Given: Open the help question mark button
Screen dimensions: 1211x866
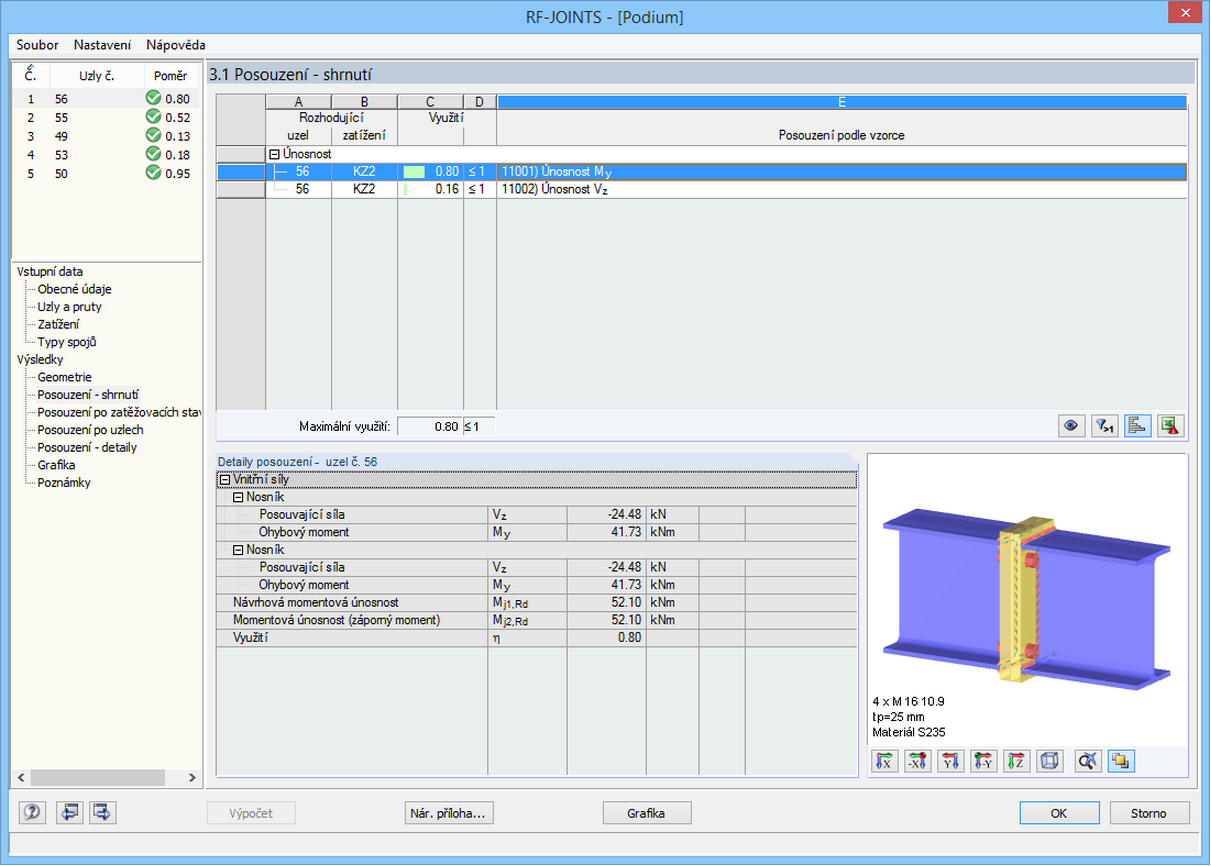Looking at the screenshot, I should point(33,813).
